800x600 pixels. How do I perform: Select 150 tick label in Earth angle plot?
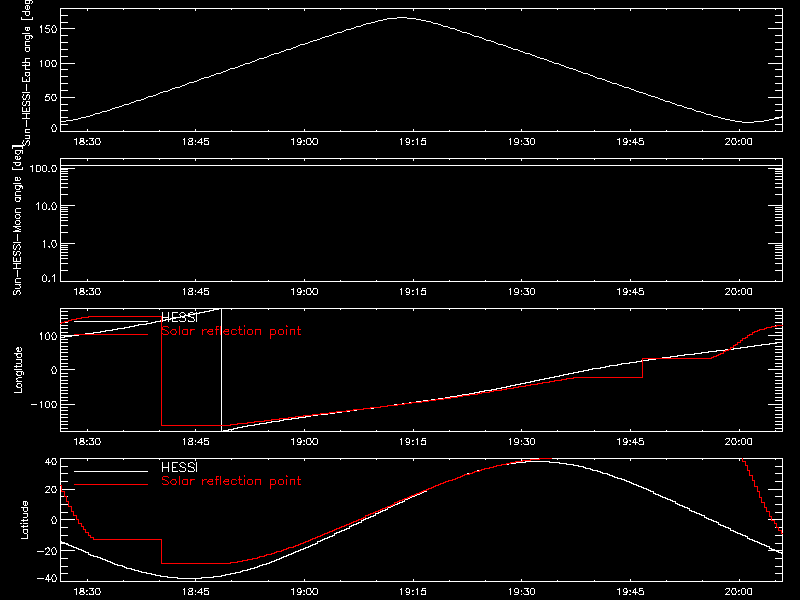pyautogui.click(x=48, y=30)
